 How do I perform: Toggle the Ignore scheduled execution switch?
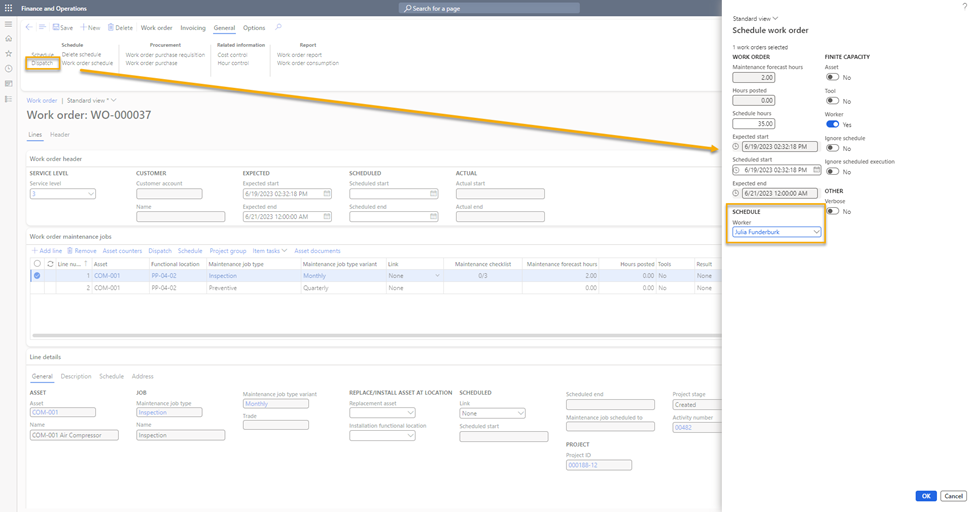tap(832, 171)
